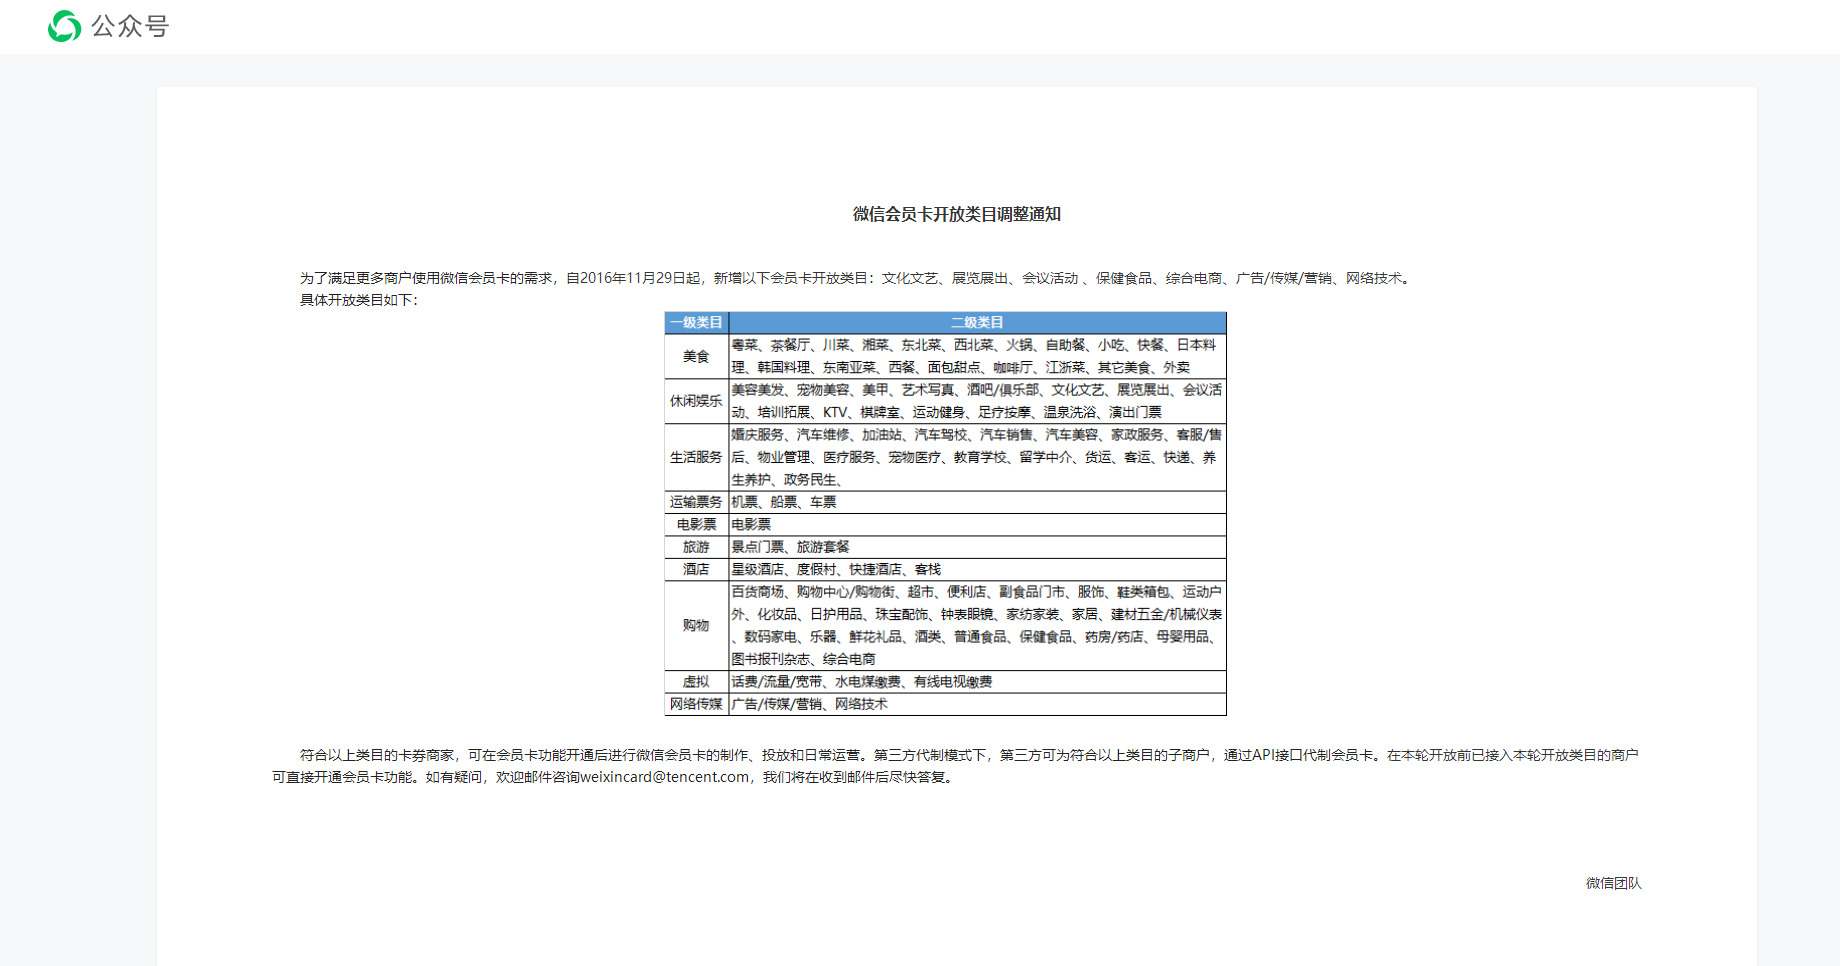1840x966 pixels.
Task: Click the cell listing 景点门票、旅游套餐
Action: (977, 547)
